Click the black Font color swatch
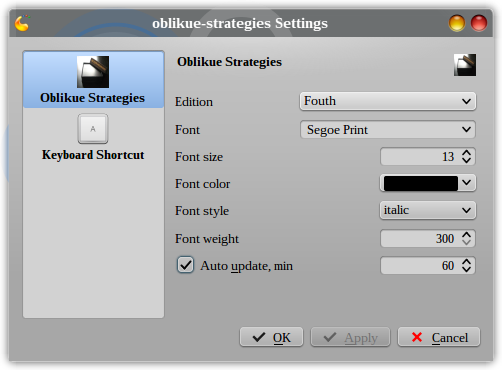 [x=421, y=183]
